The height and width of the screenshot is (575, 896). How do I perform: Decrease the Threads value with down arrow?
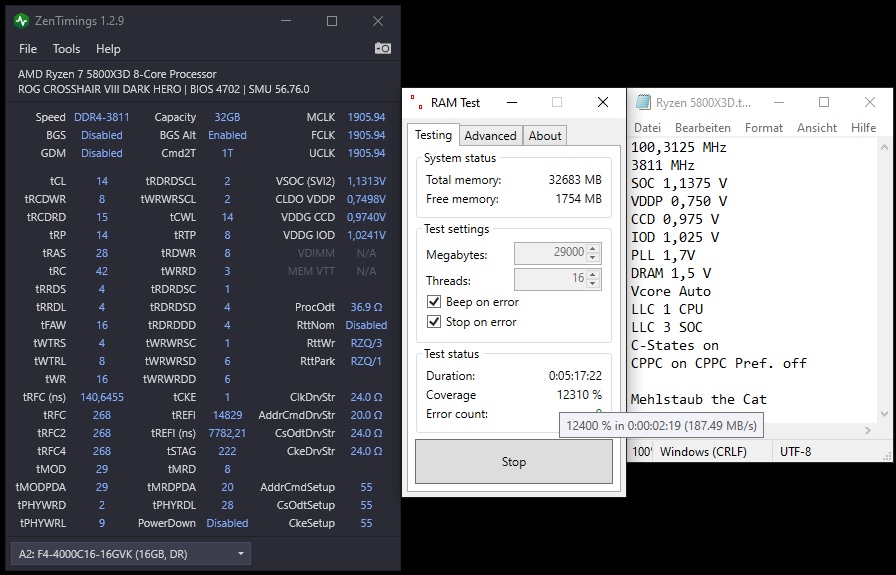pos(593,283)
